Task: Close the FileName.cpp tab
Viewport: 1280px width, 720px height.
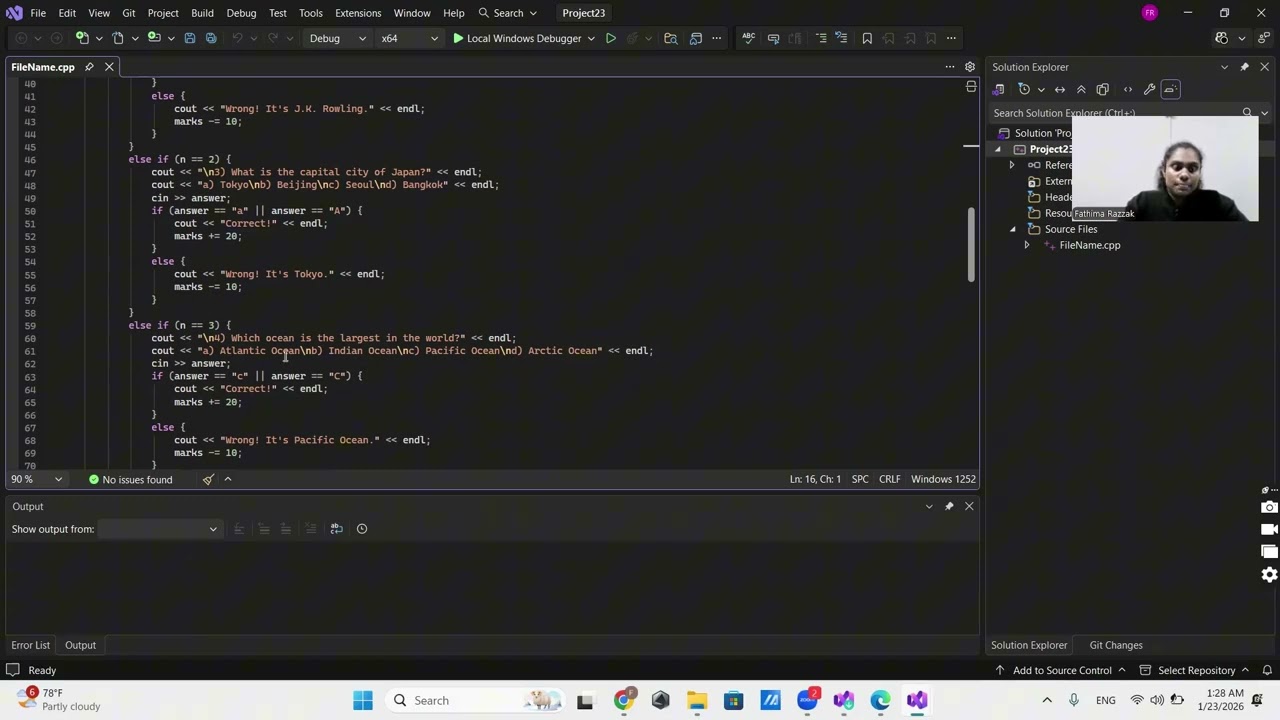Action: [x=109, y=67]
